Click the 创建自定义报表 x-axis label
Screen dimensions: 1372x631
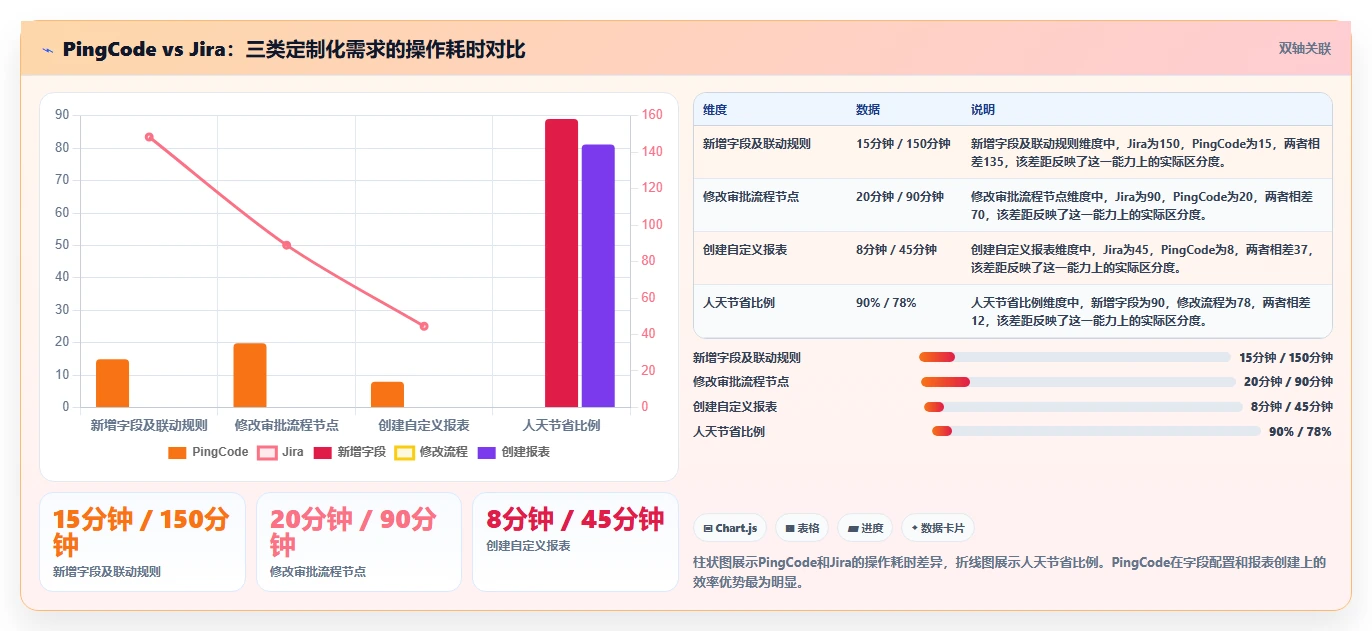tap(424, 425)
